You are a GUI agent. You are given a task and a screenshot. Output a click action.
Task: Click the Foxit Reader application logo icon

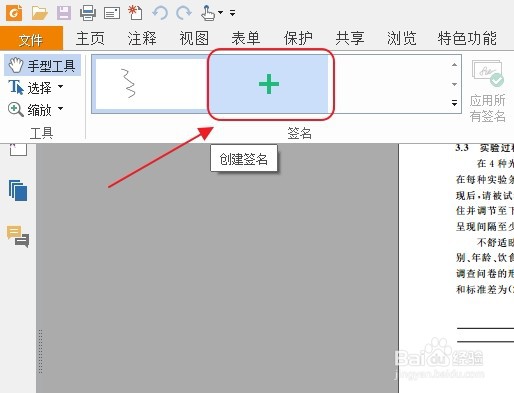(14, 13)
